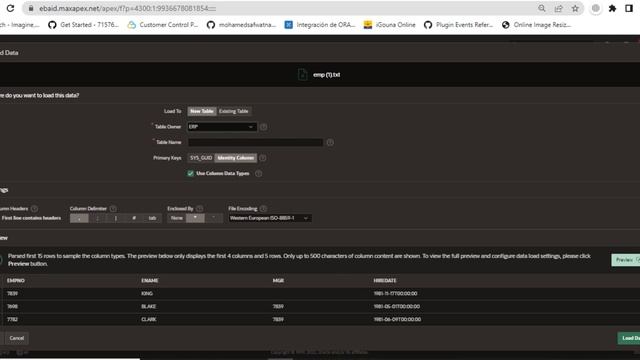Image resolution: width=640 pixels, height=360 pixels.
Task: Select comma column delimiter
Action: click(79, 218)
